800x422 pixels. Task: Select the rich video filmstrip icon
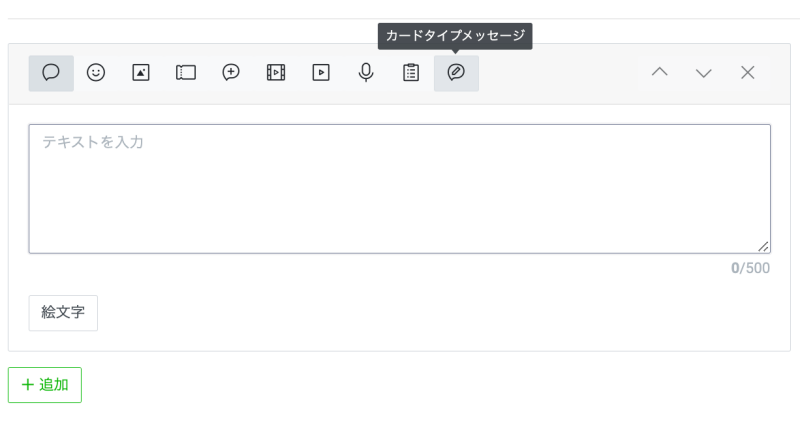(276, 73)
